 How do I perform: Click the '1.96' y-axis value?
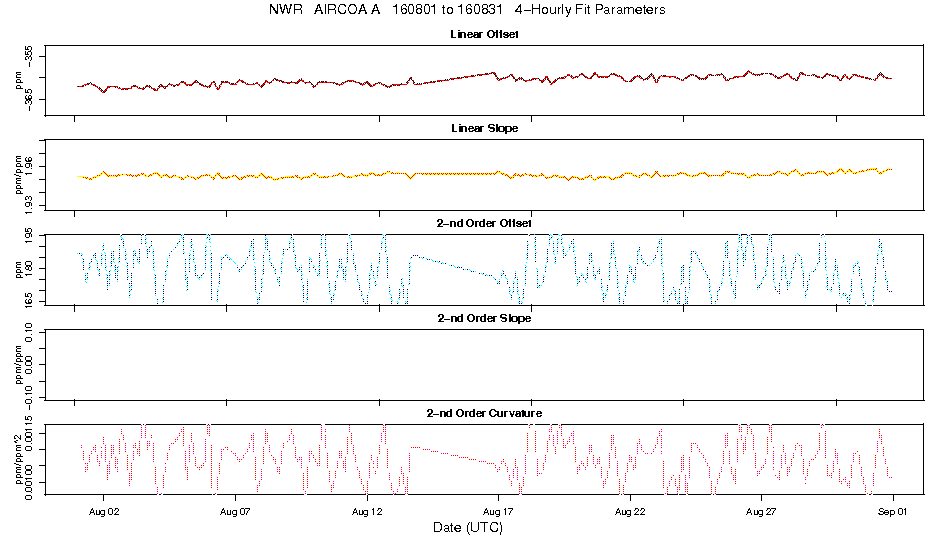(x=29, y=166)
